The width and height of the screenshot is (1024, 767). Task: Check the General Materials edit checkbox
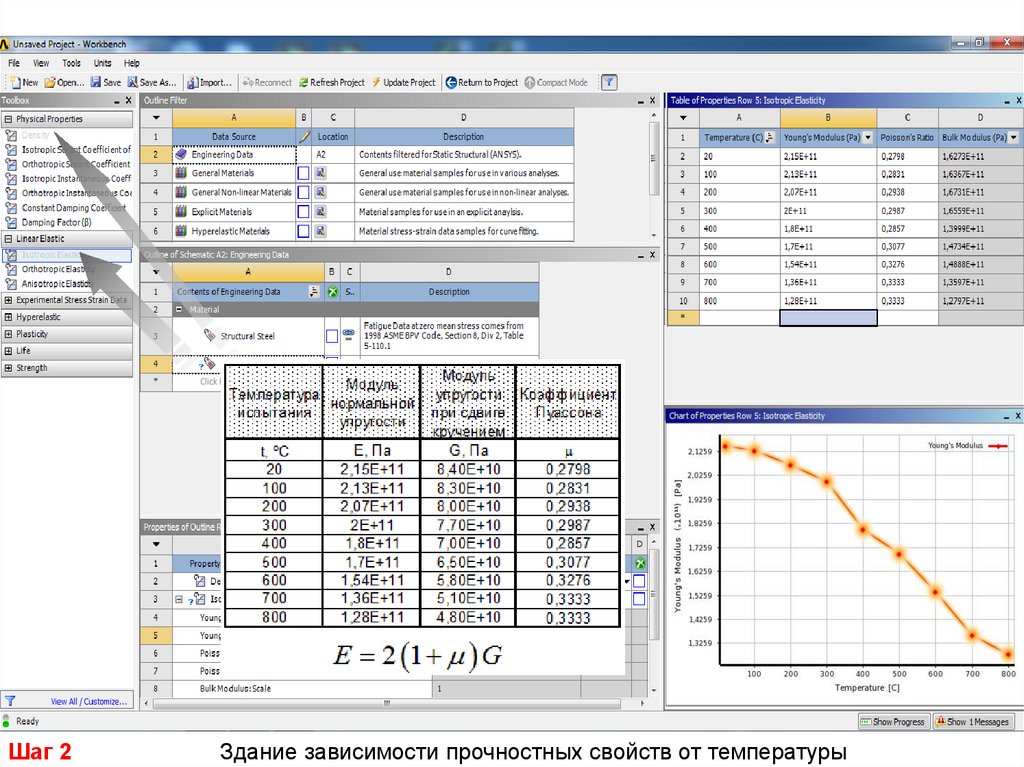(x=303, y=173)
